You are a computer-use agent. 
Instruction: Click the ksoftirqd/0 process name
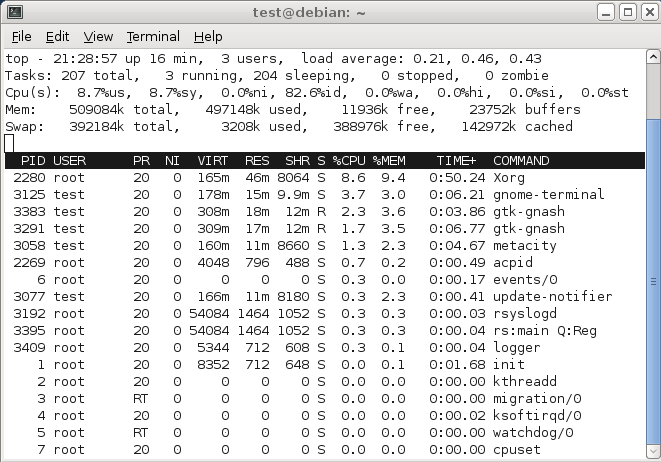(537, 416)
